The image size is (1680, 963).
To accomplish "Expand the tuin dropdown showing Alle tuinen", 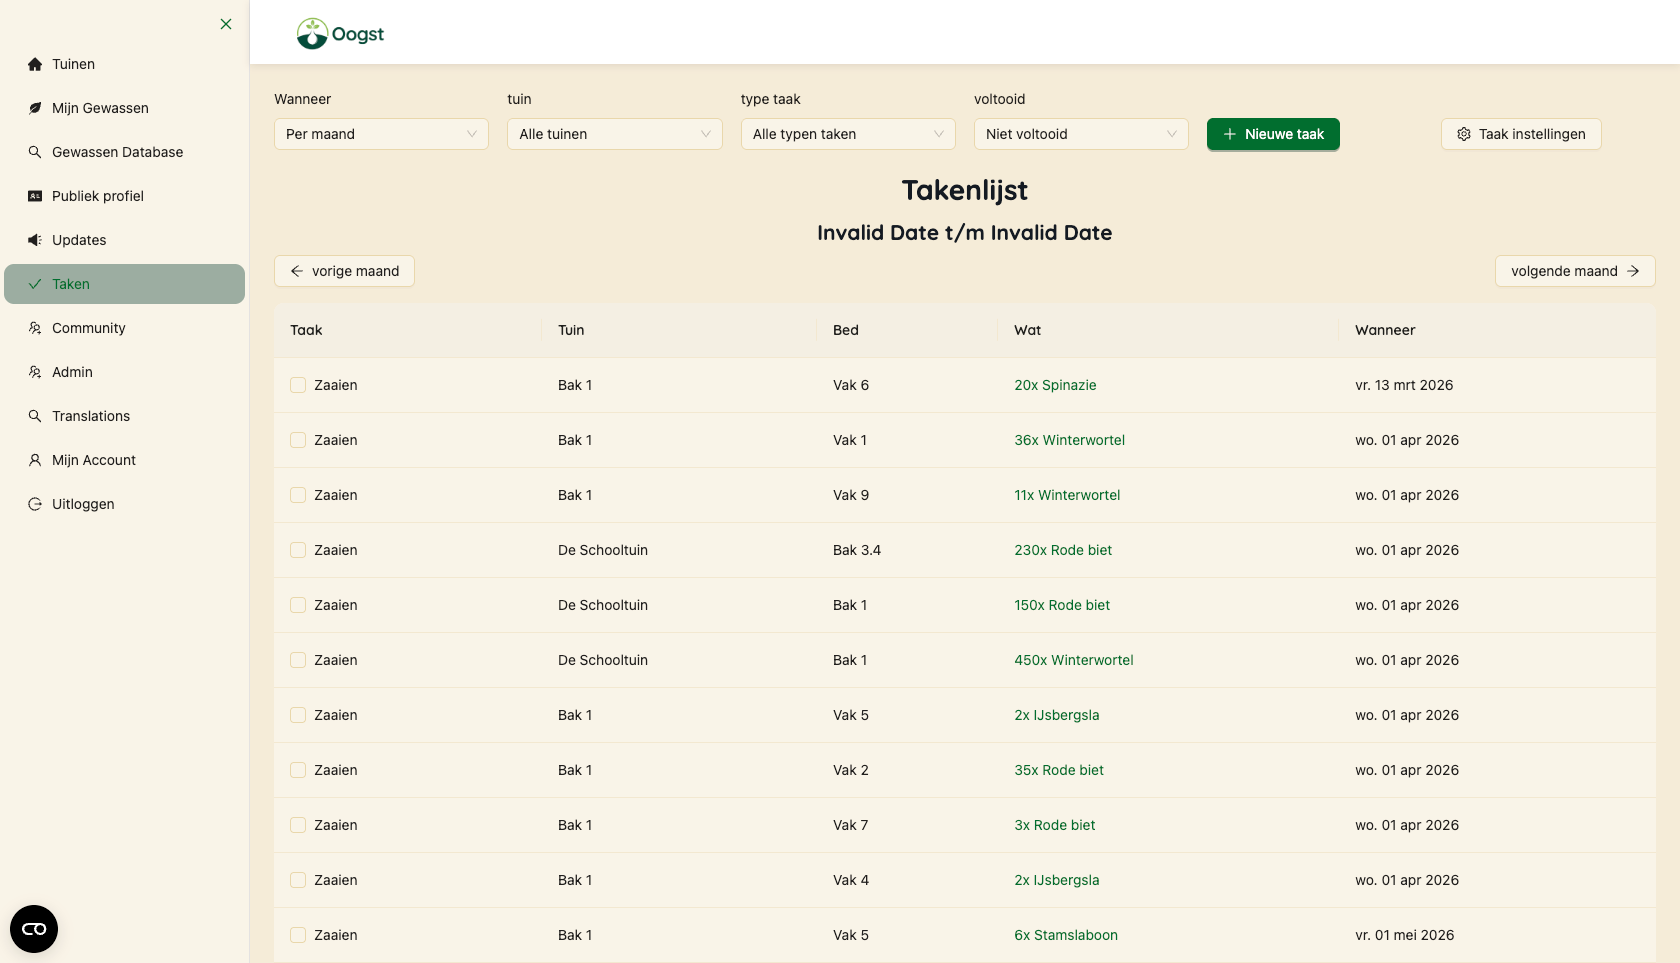I will (615, 134).
